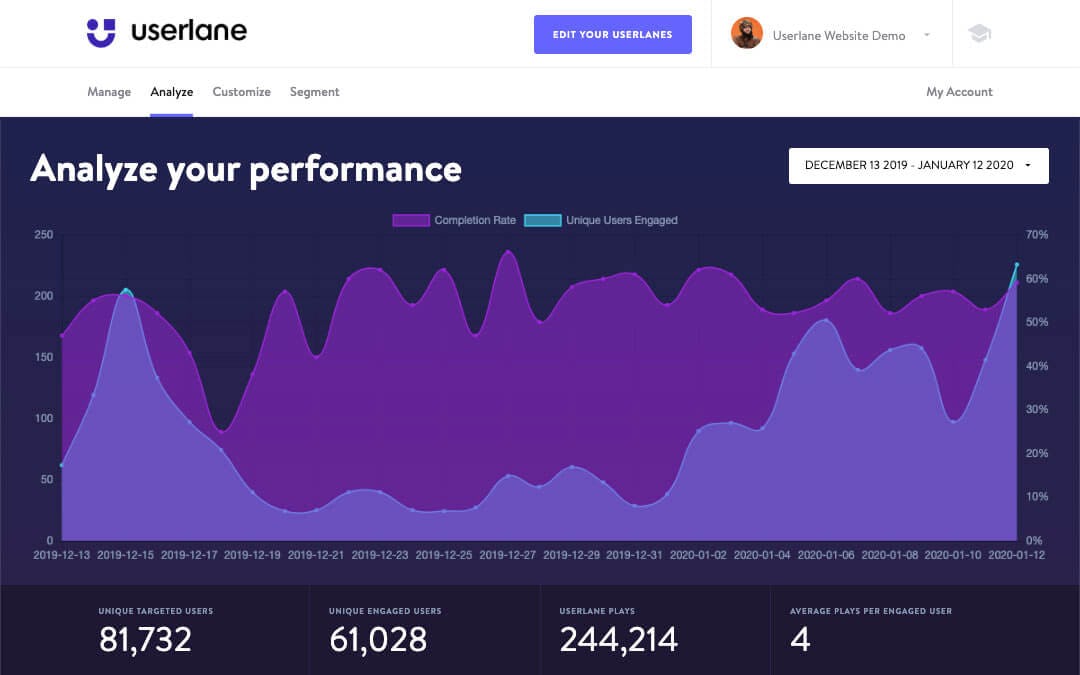
Task: Click the purple Completion Rate color swatch
Action: click(x=410, y=220)
